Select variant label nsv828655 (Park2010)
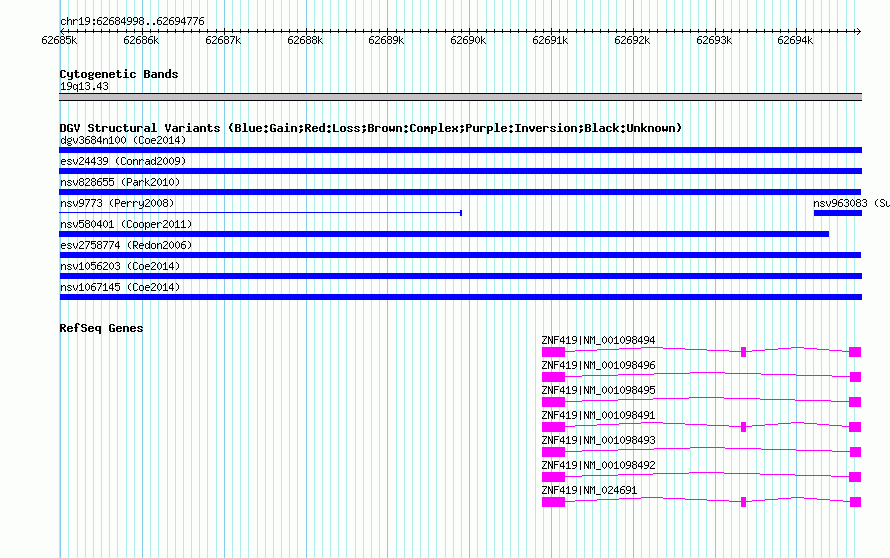890x558 pixels. (x=120, y=182)
